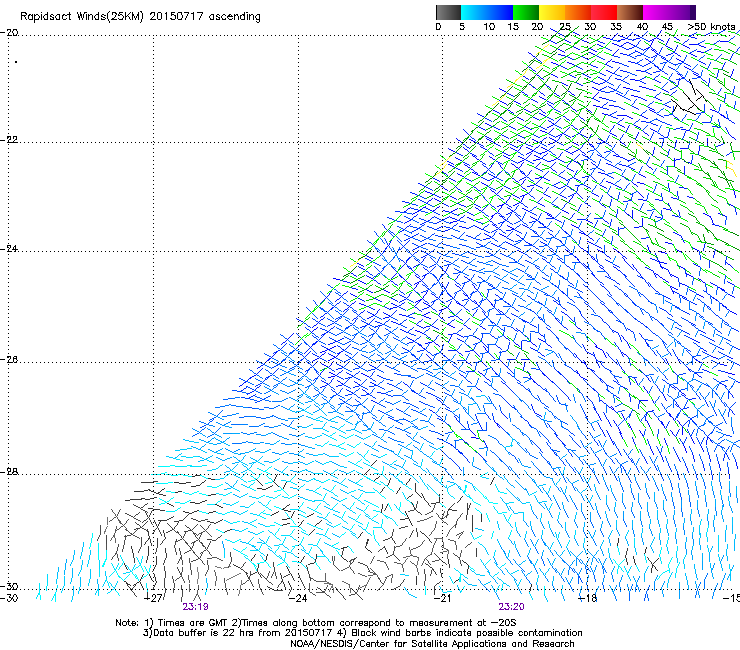Click the '-21' longitude axis label
The width and height of the screenshot is (740, 650).
click(x=443, y=598)
